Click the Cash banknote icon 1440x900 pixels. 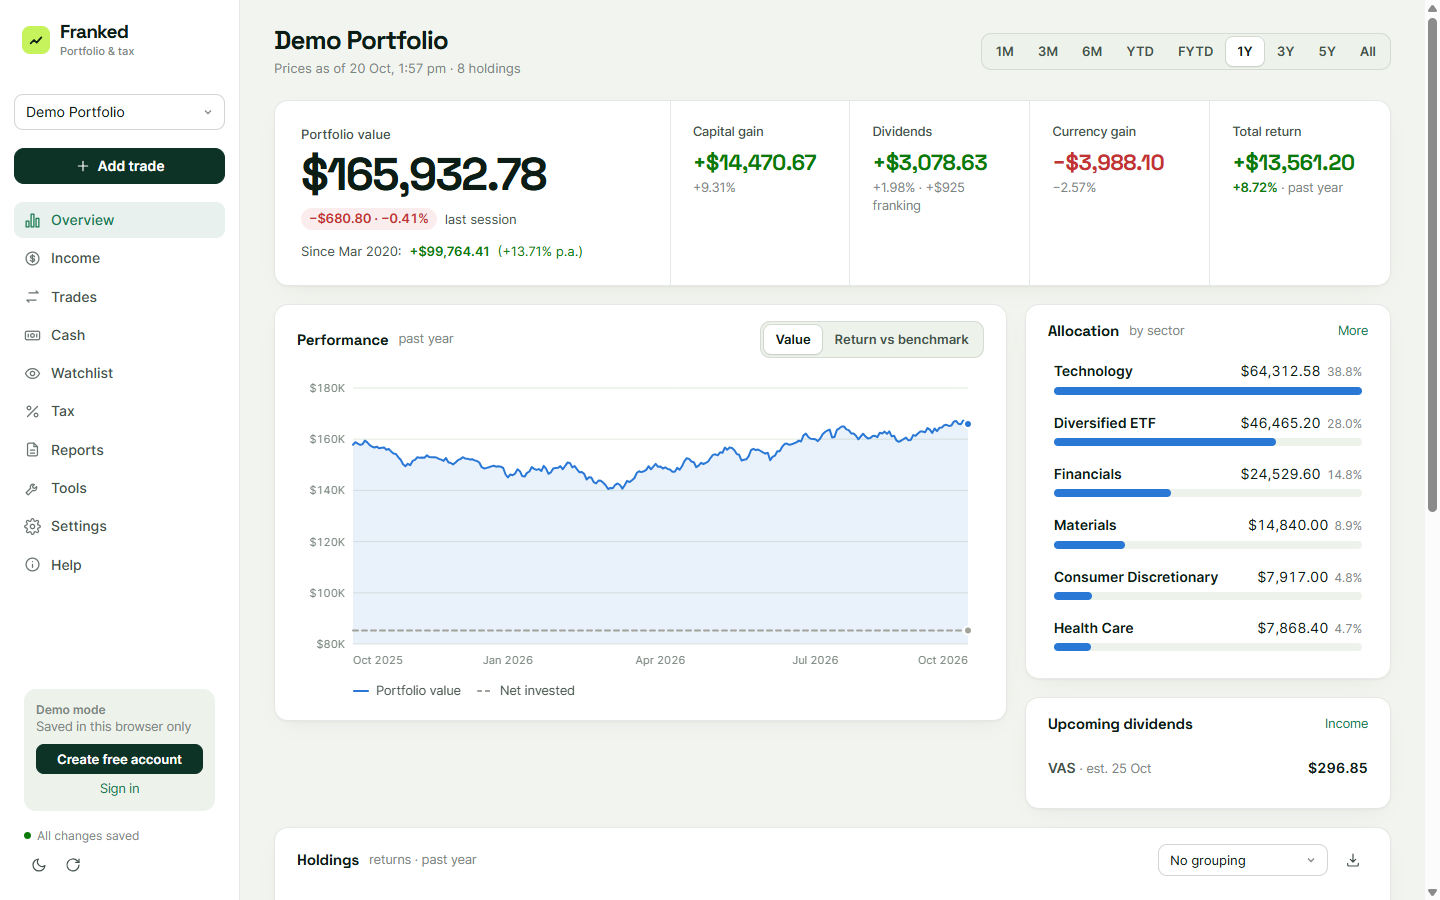[x=33, y=335]
